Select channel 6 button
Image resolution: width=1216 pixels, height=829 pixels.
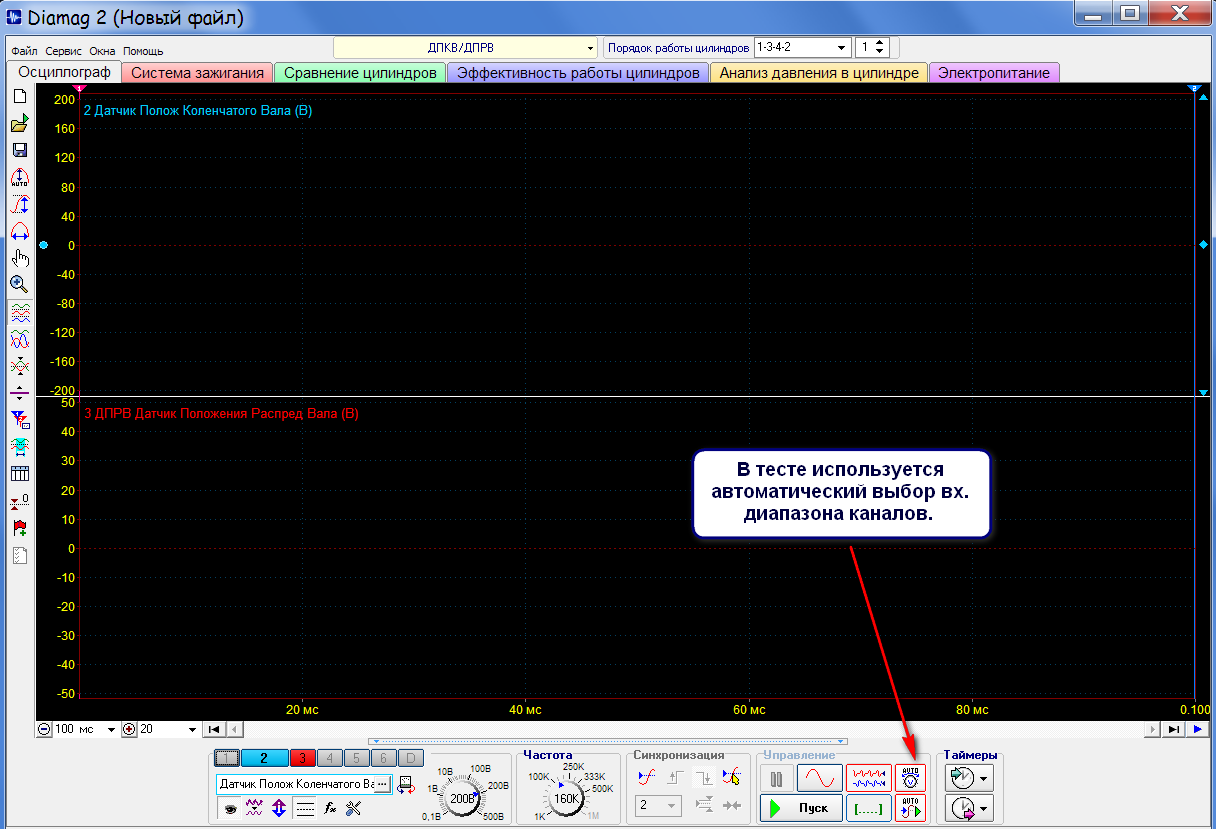pyautogui.click(x=383, y=758)
